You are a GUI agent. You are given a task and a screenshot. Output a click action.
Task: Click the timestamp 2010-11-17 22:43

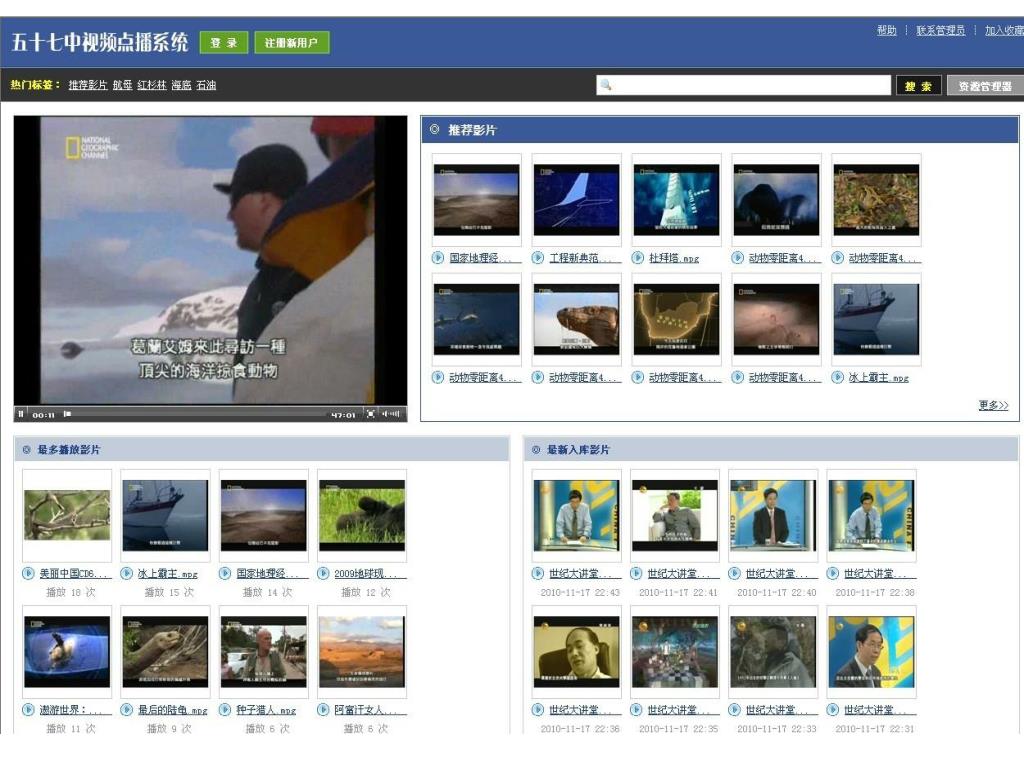pyautogui.click(x=580, y=592)
